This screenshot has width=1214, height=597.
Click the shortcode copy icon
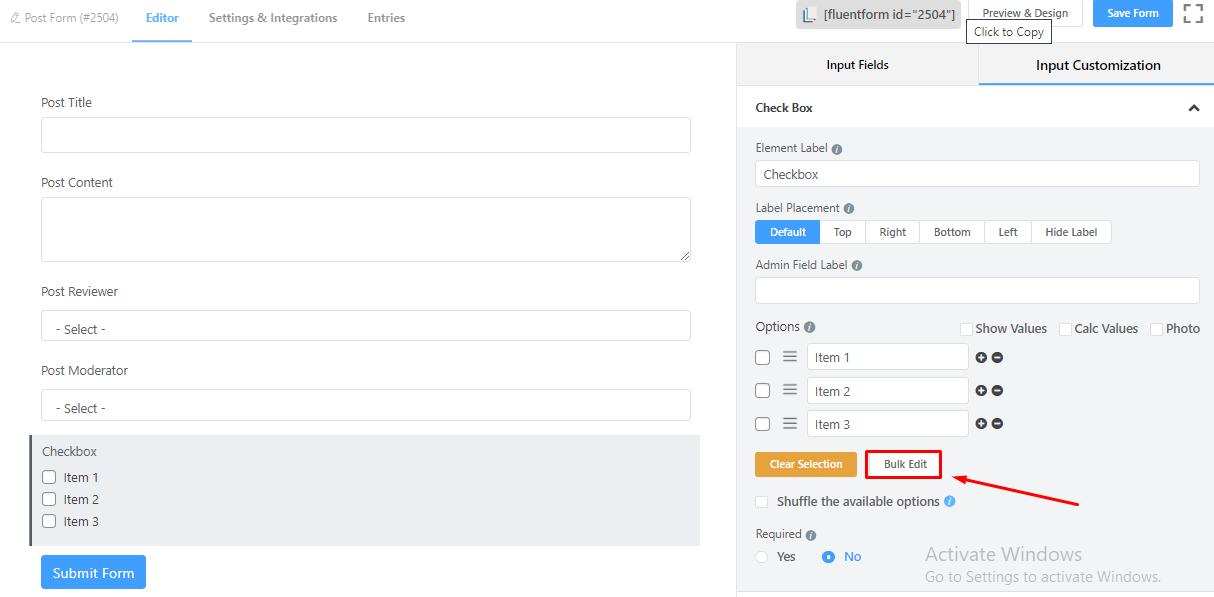point(810,14)
